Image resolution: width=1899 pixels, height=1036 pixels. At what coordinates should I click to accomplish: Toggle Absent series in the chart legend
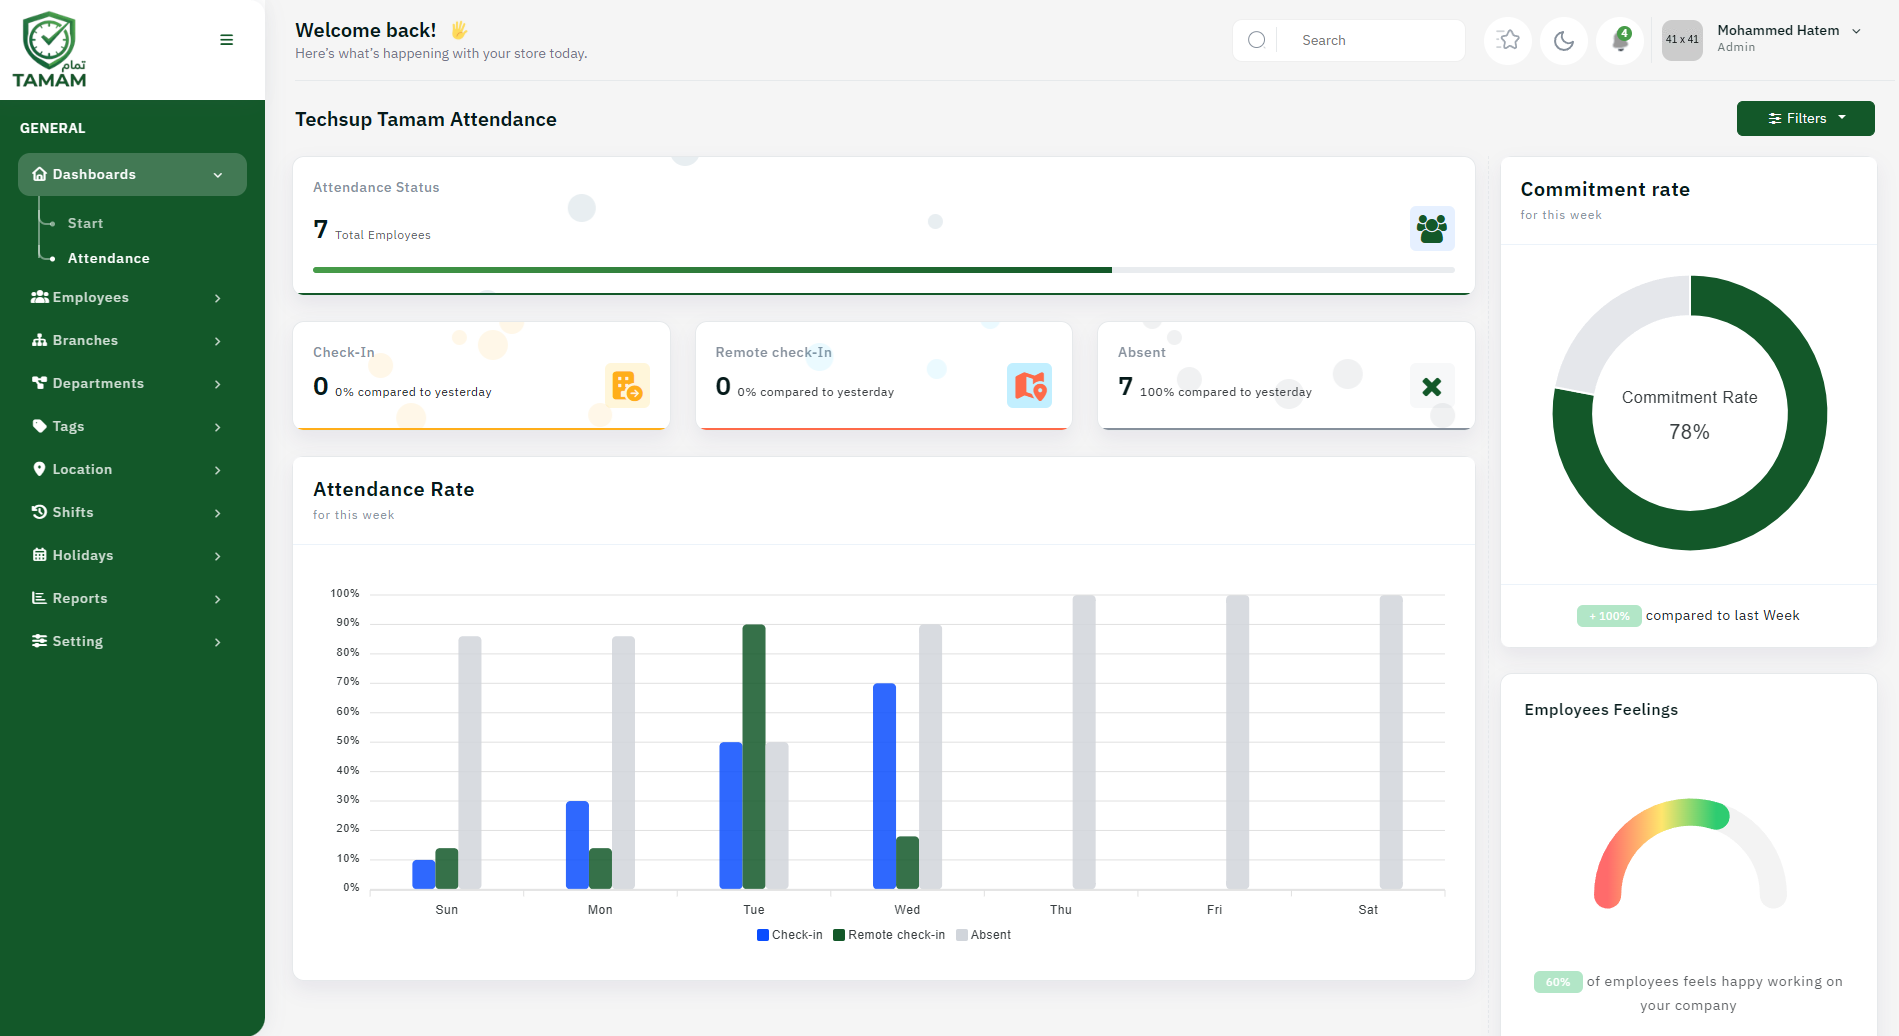(984, 934)
